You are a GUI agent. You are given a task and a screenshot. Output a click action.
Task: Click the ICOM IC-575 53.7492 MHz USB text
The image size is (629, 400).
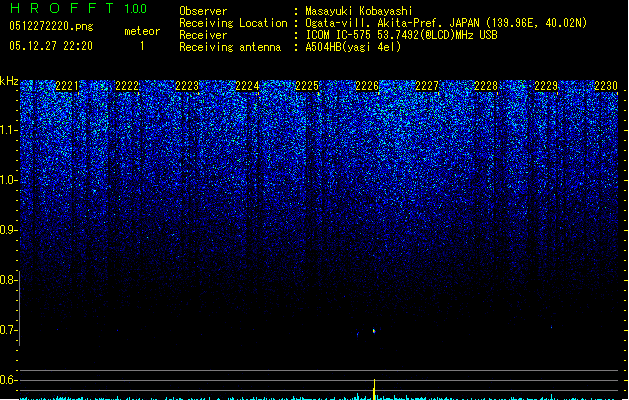[x=402, y=35]
